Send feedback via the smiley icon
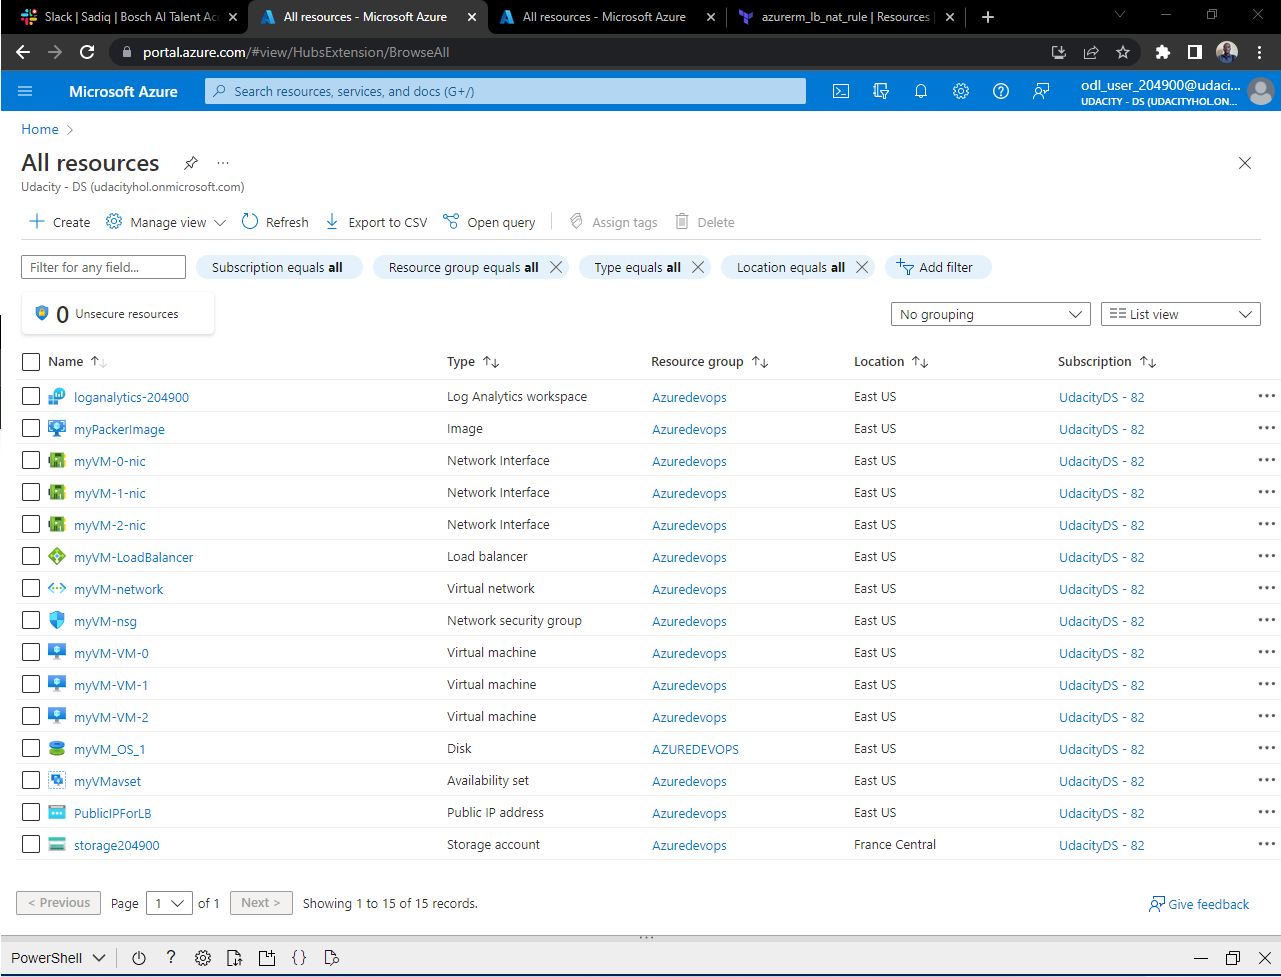The width and height of the screenshot is (1281, 977). click(1041, 91)
